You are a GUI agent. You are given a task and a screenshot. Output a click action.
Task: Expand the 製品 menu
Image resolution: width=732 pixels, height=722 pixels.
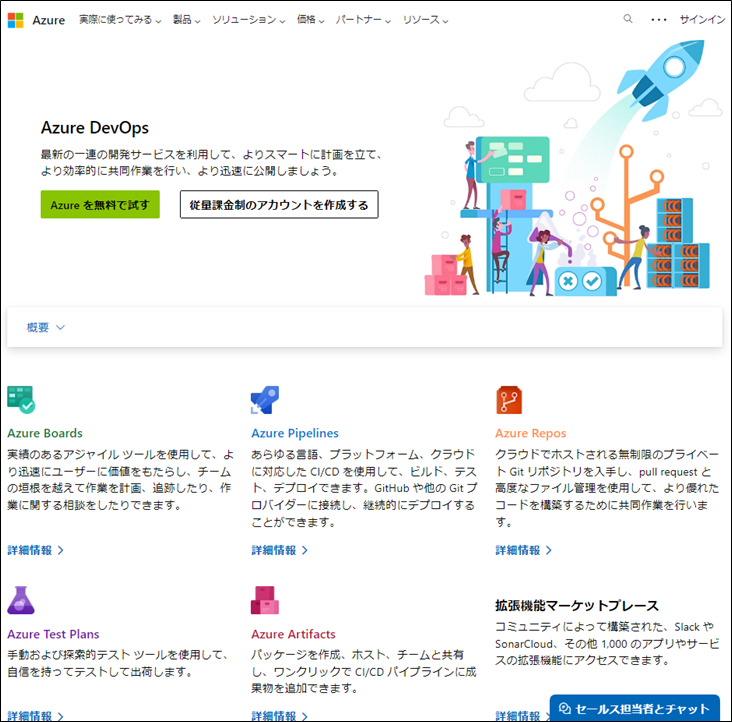click(x=187, y=20)
